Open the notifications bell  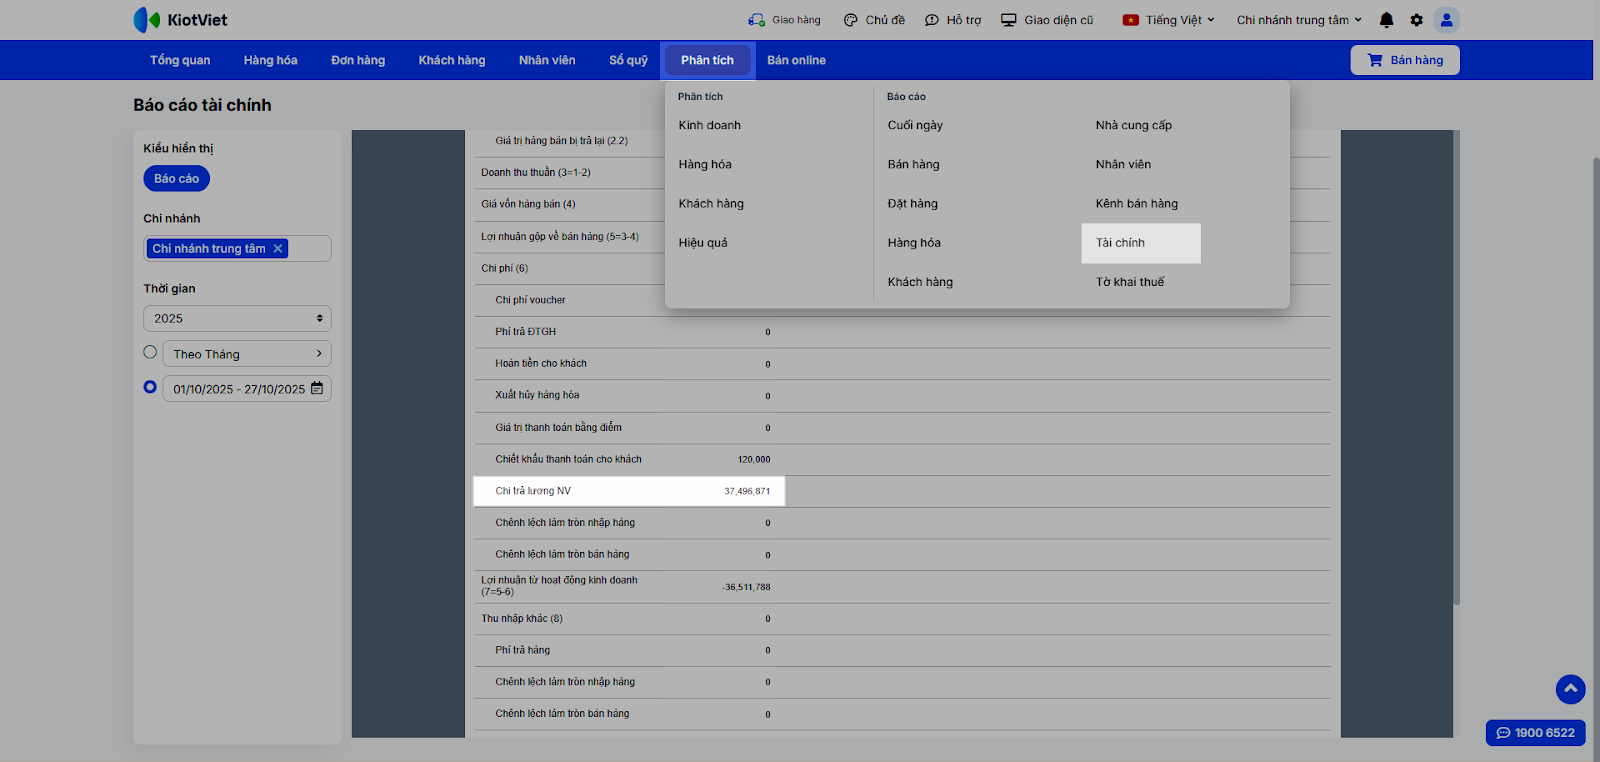(1386, 20)
